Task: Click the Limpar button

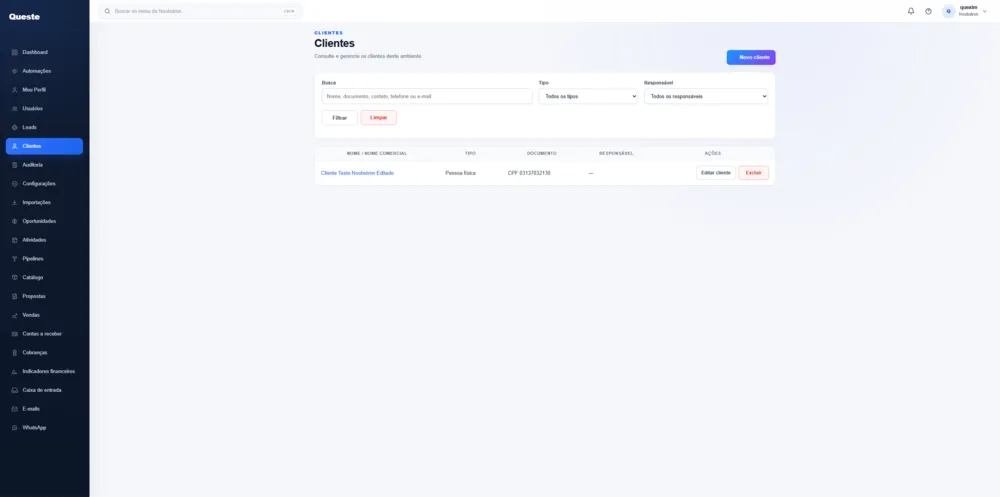Action: [379, 118]
